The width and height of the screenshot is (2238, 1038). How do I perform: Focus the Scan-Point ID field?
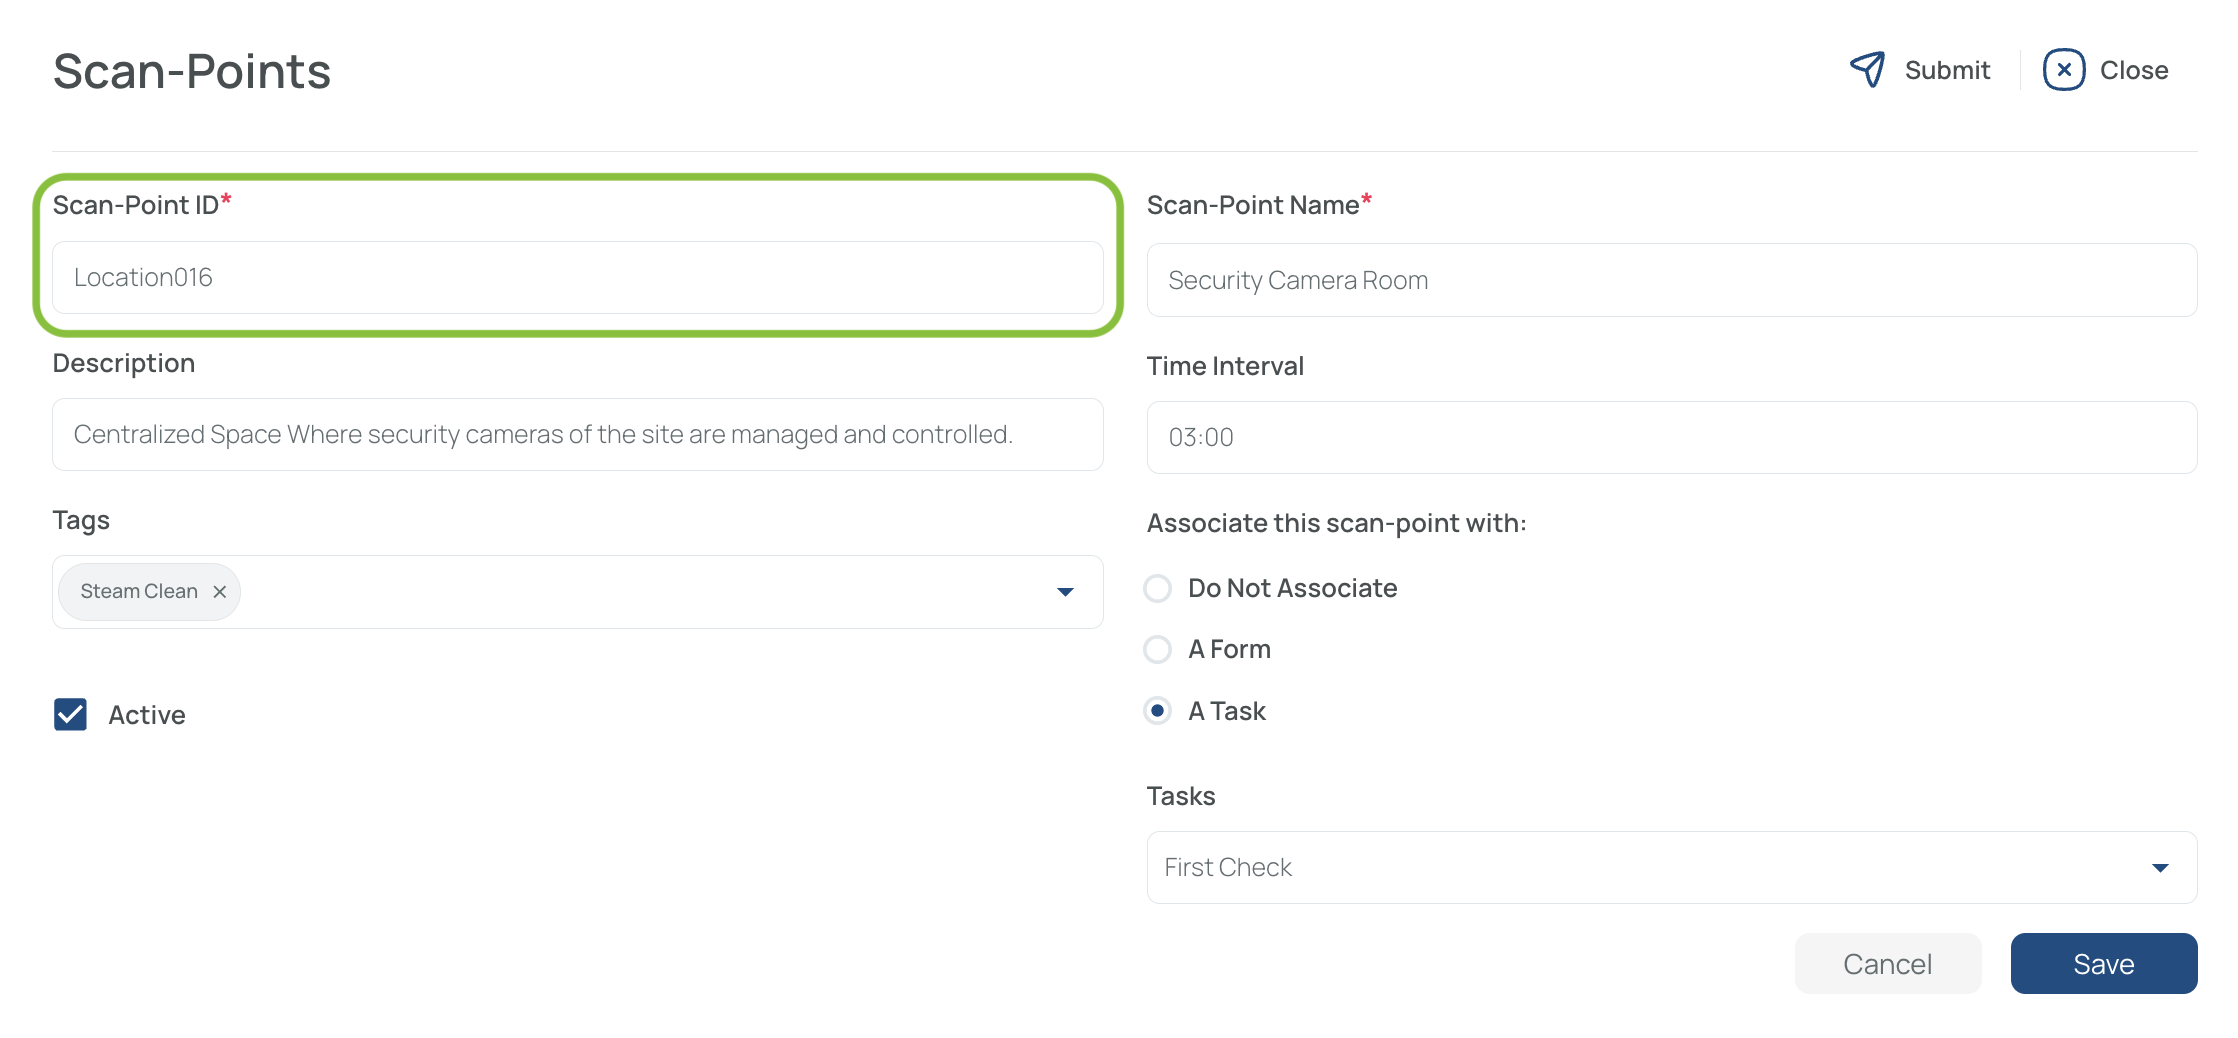(x=578, y=278)
